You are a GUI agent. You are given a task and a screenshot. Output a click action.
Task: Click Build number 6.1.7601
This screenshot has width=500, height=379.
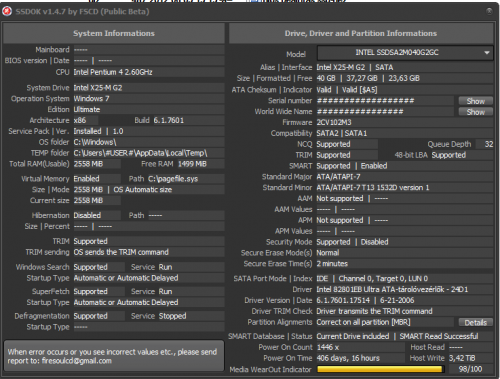(x=169, y=120)
